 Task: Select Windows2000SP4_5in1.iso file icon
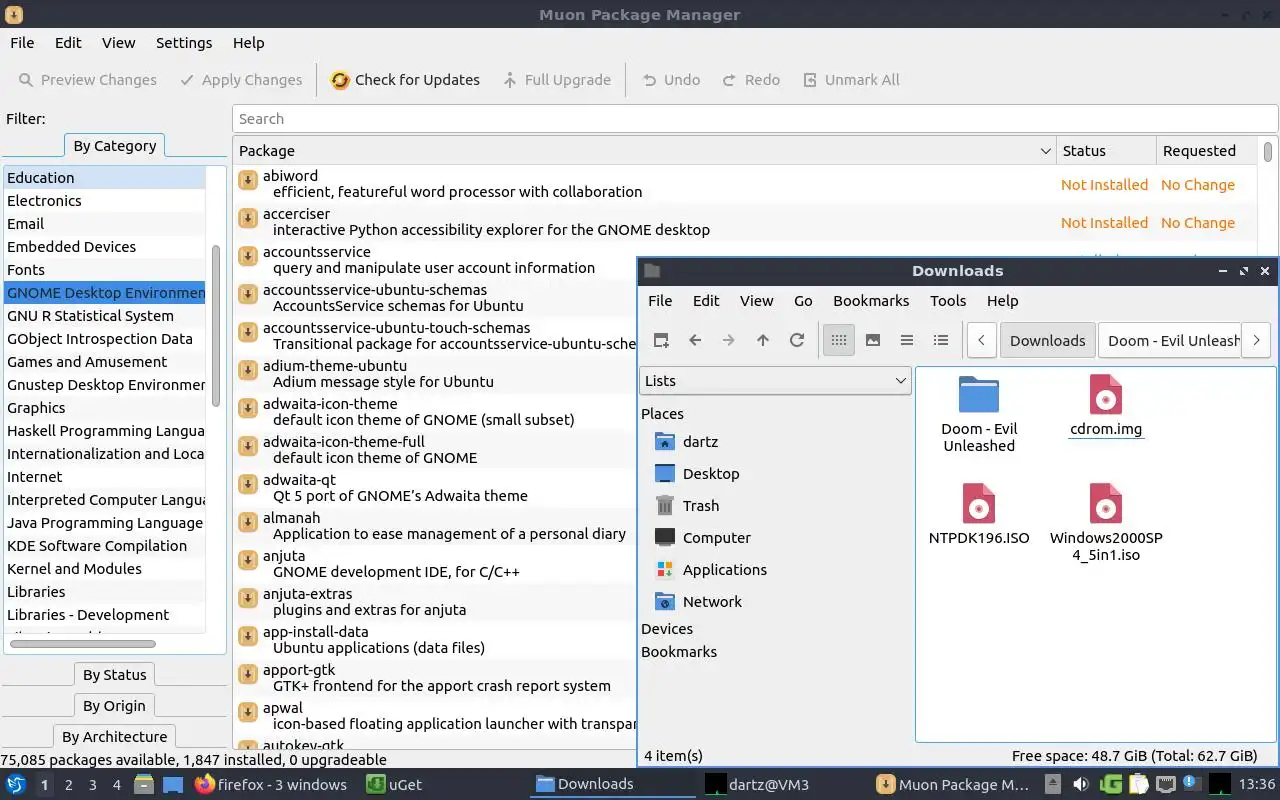pos(1105,503)
